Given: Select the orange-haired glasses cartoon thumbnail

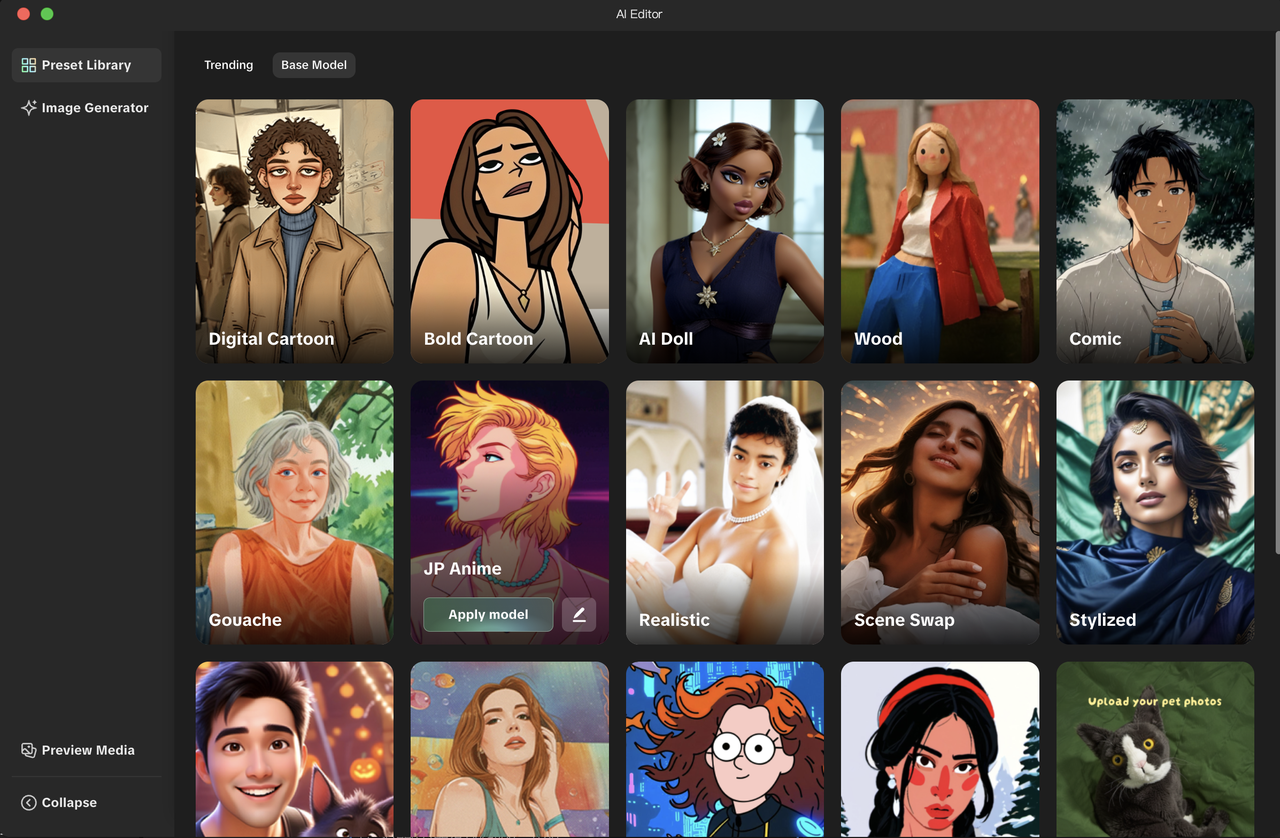Looking at the screenshot, I should tap(725, 749).
